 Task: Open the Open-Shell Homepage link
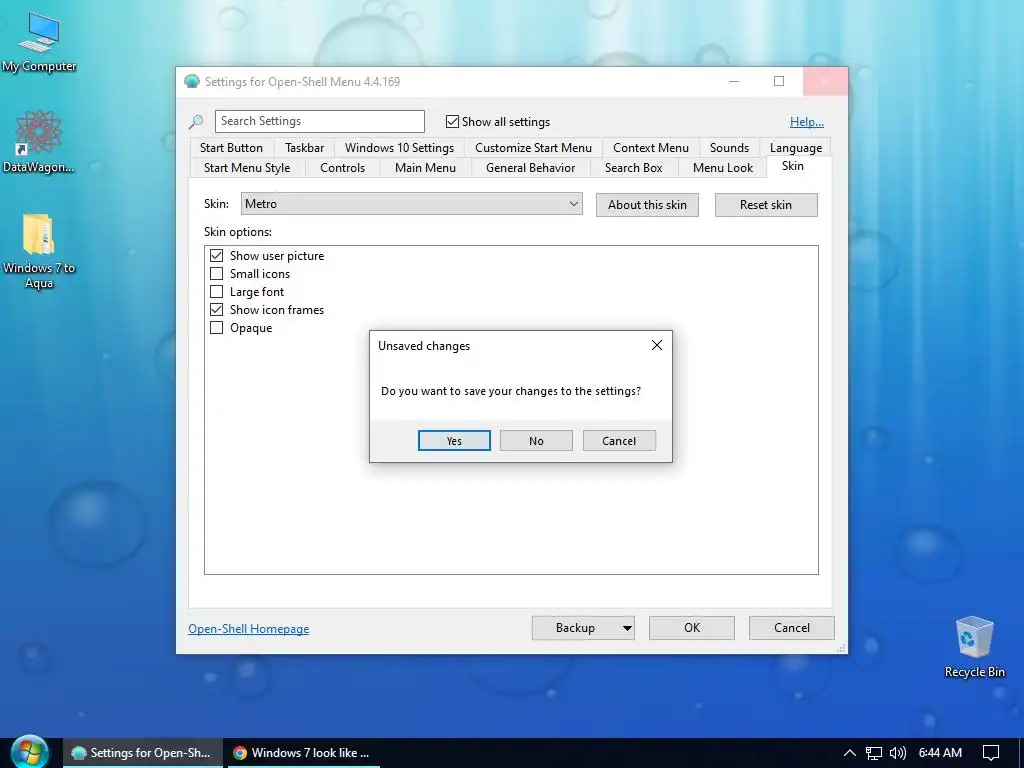(x=248, y=629)
